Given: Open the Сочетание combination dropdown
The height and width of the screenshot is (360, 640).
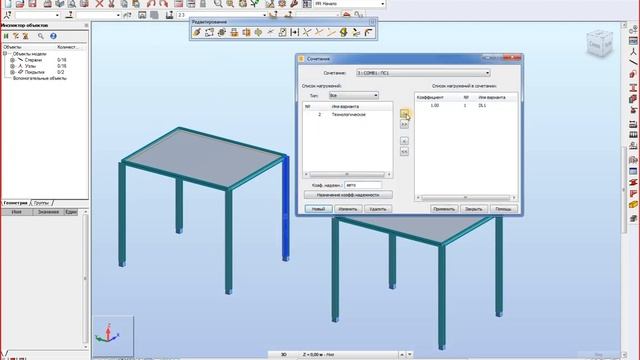Looking at the screenshot, I should click(x=423, y=73).
